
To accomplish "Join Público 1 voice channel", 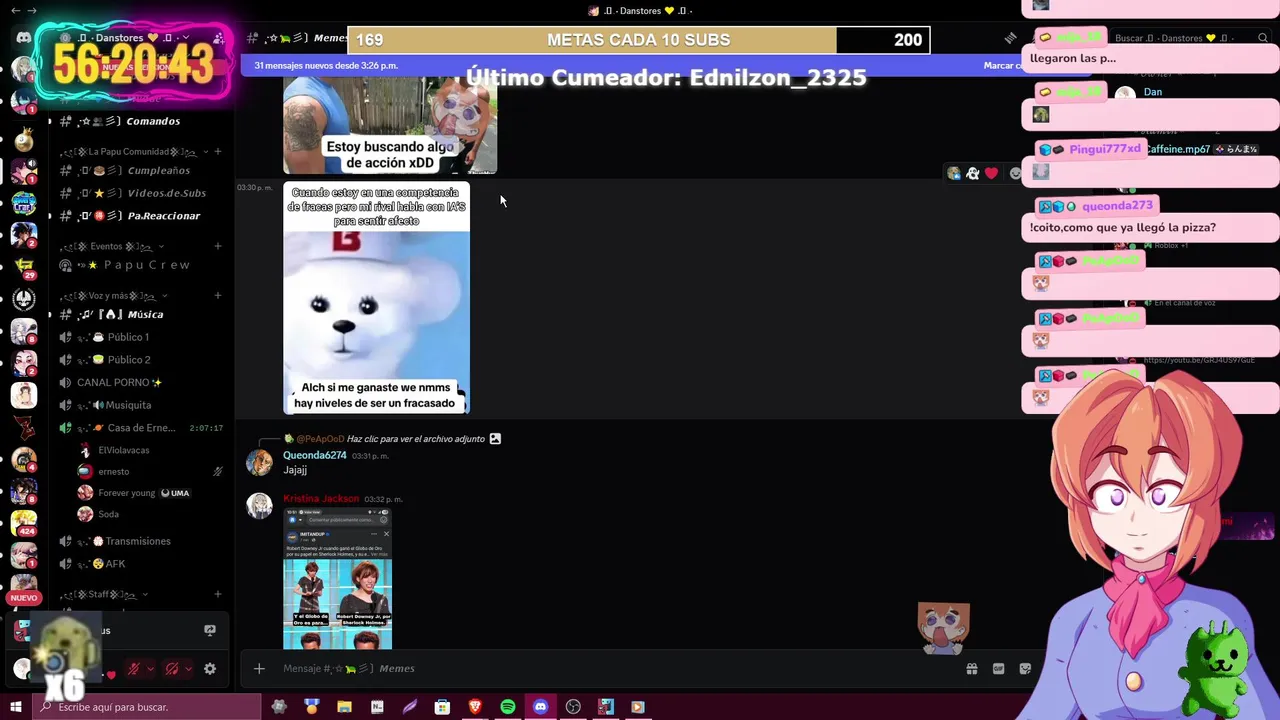I will click(x=140, y=337).
